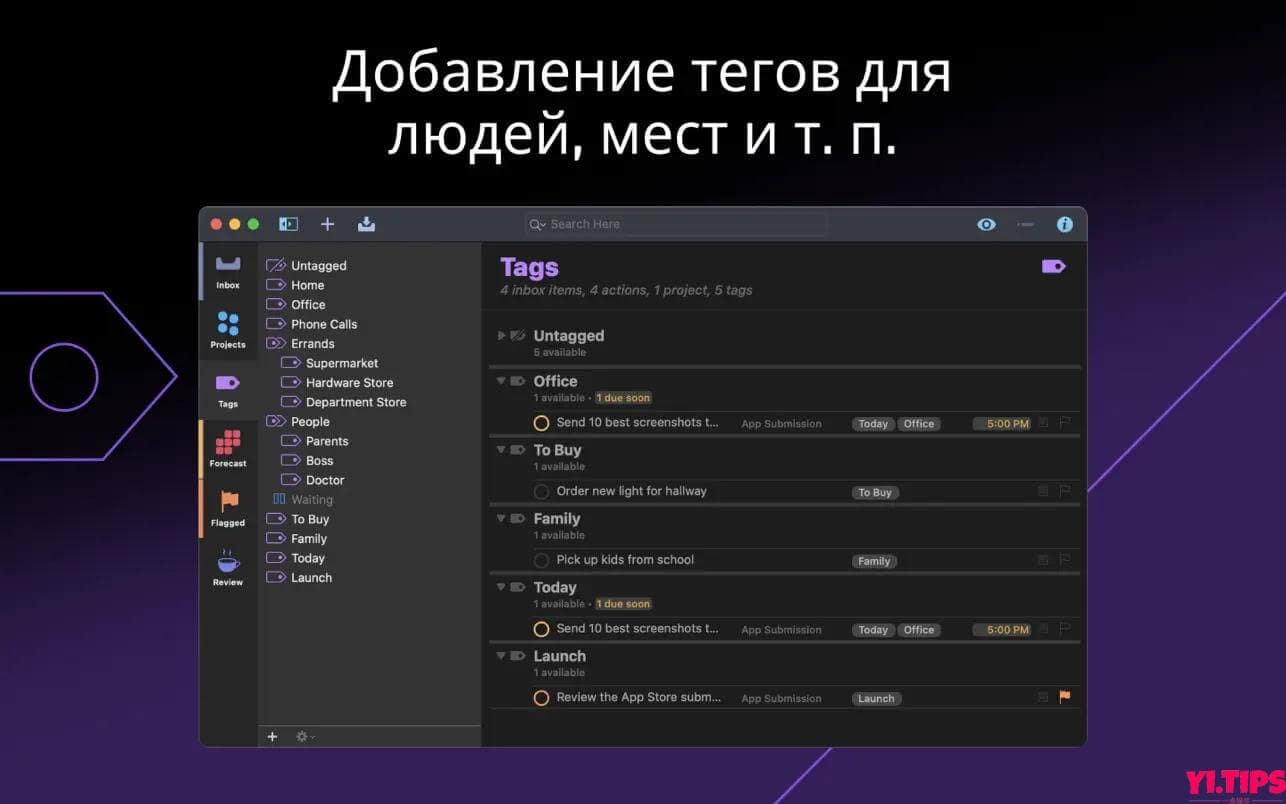
Task: Open the Inbox perspective in the sidebar
Action: 227,268
